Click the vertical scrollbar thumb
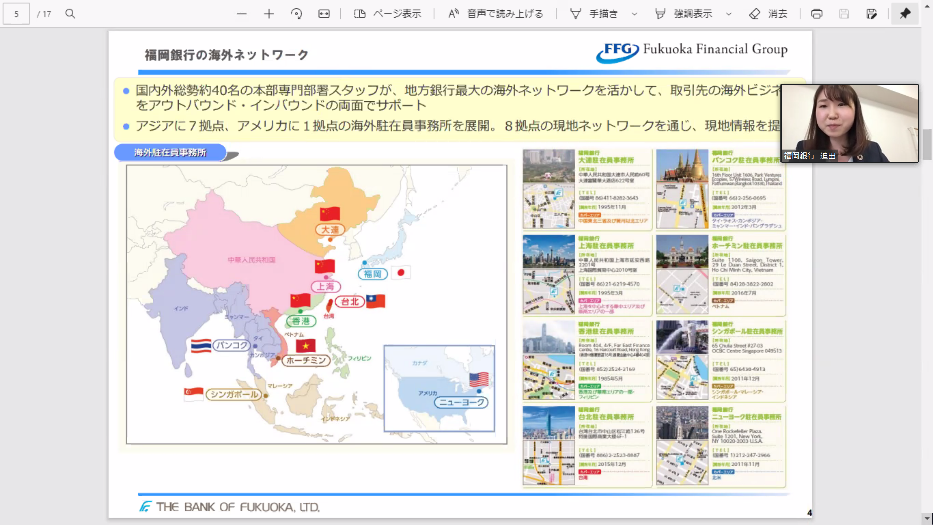933x525 pixels. (926, 145)
